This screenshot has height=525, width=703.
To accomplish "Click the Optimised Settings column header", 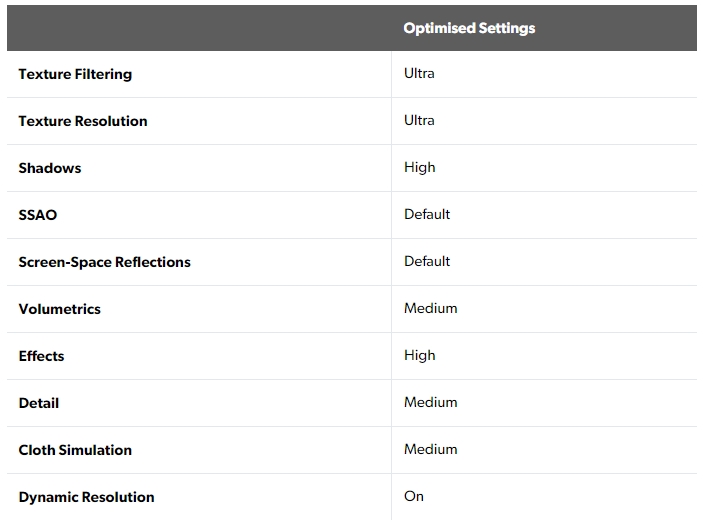I will [469, 28].
